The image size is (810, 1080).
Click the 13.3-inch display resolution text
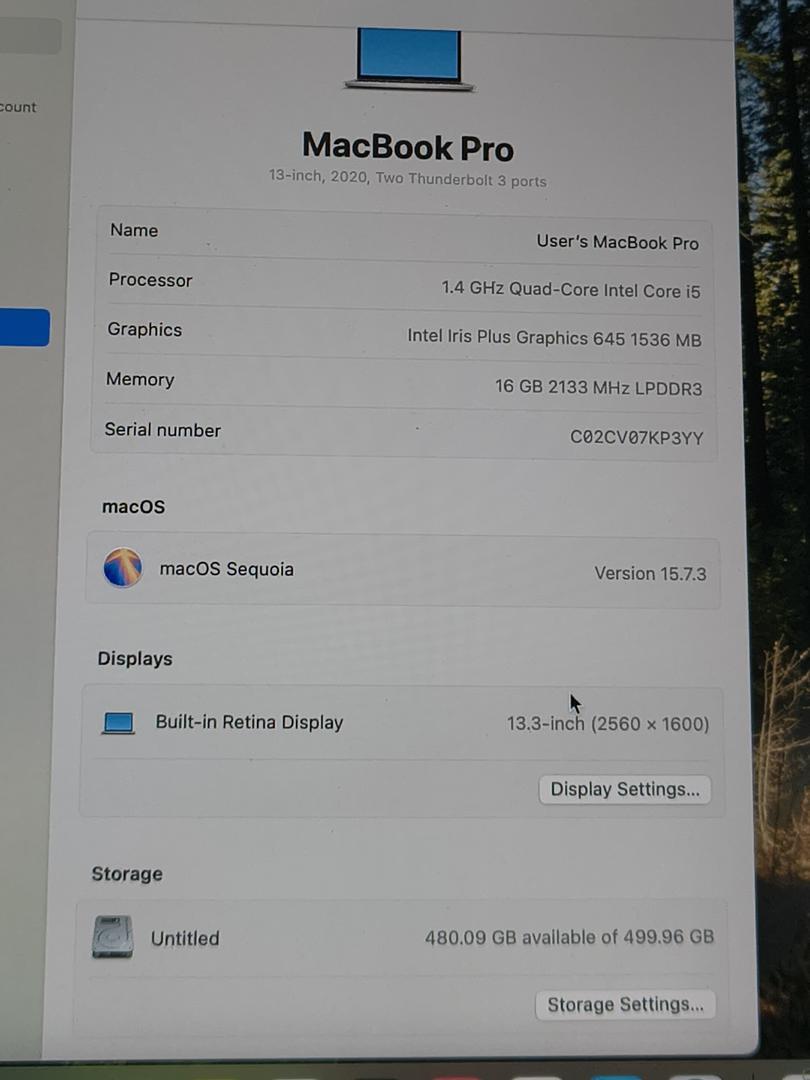pos(607,724)
